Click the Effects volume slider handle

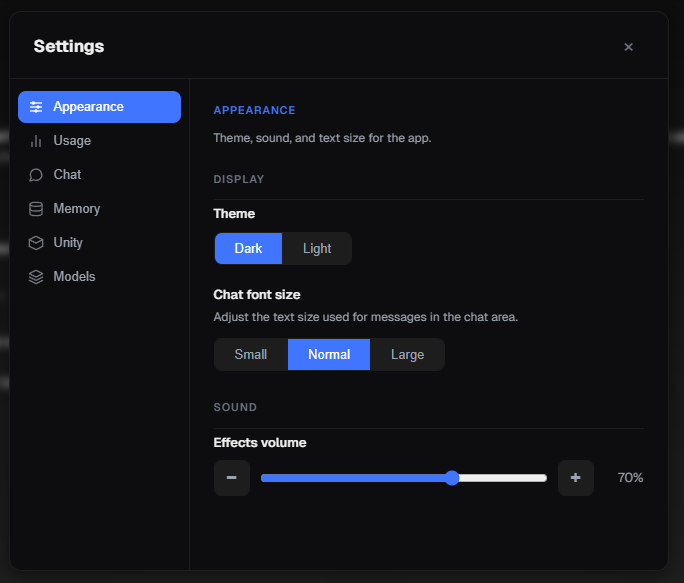coord(452,478)
